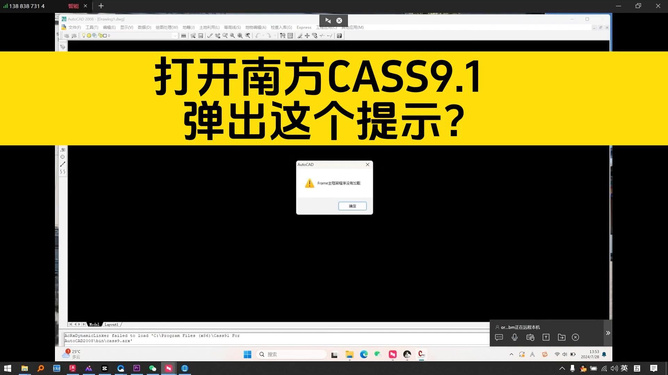Click the CASS app icon on remote taskbar
668x375 pixels.
(x=421, y=354)
